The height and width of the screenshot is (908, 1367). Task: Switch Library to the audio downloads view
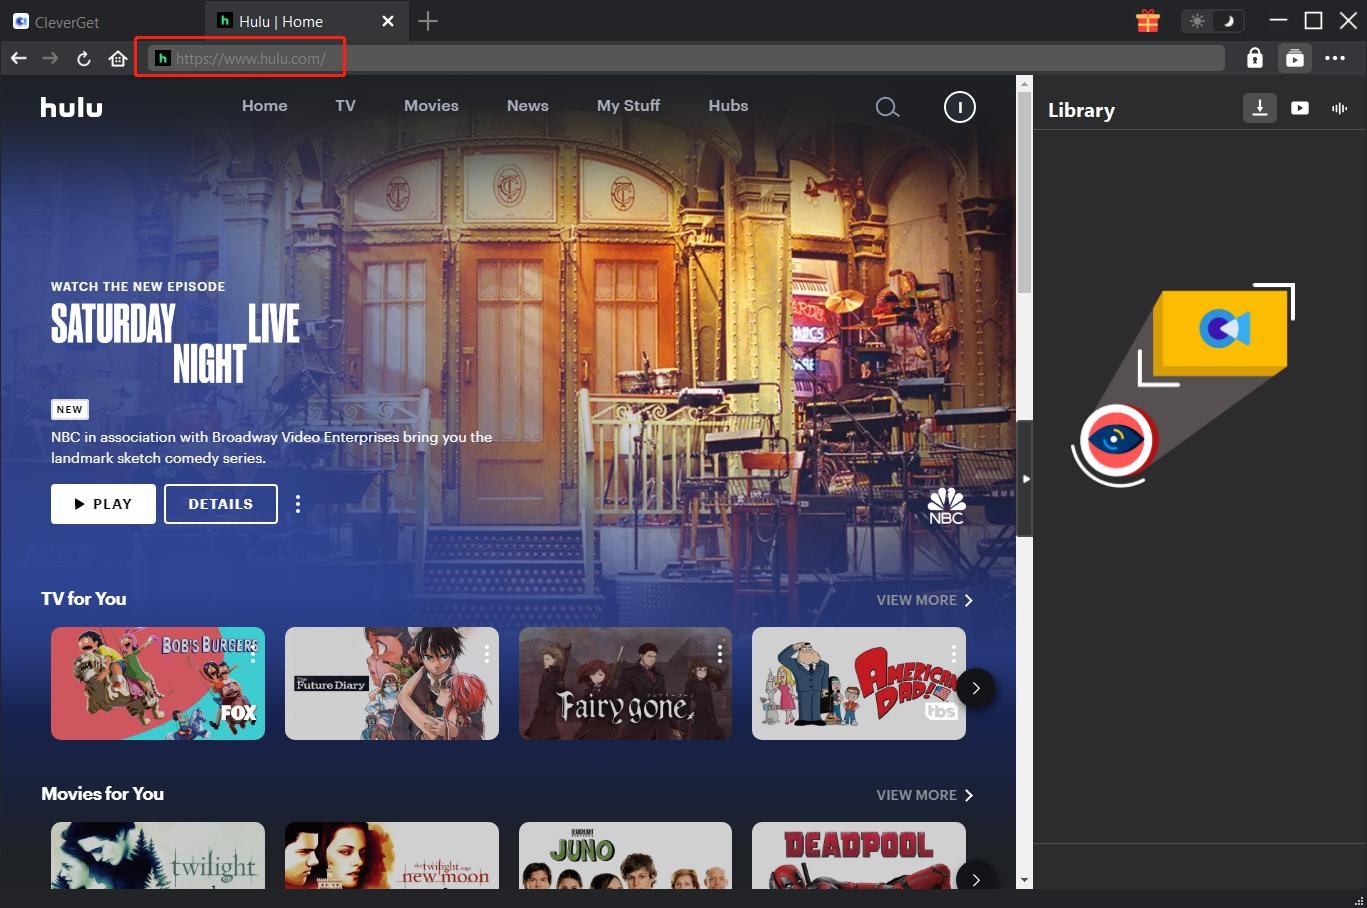1339,108
